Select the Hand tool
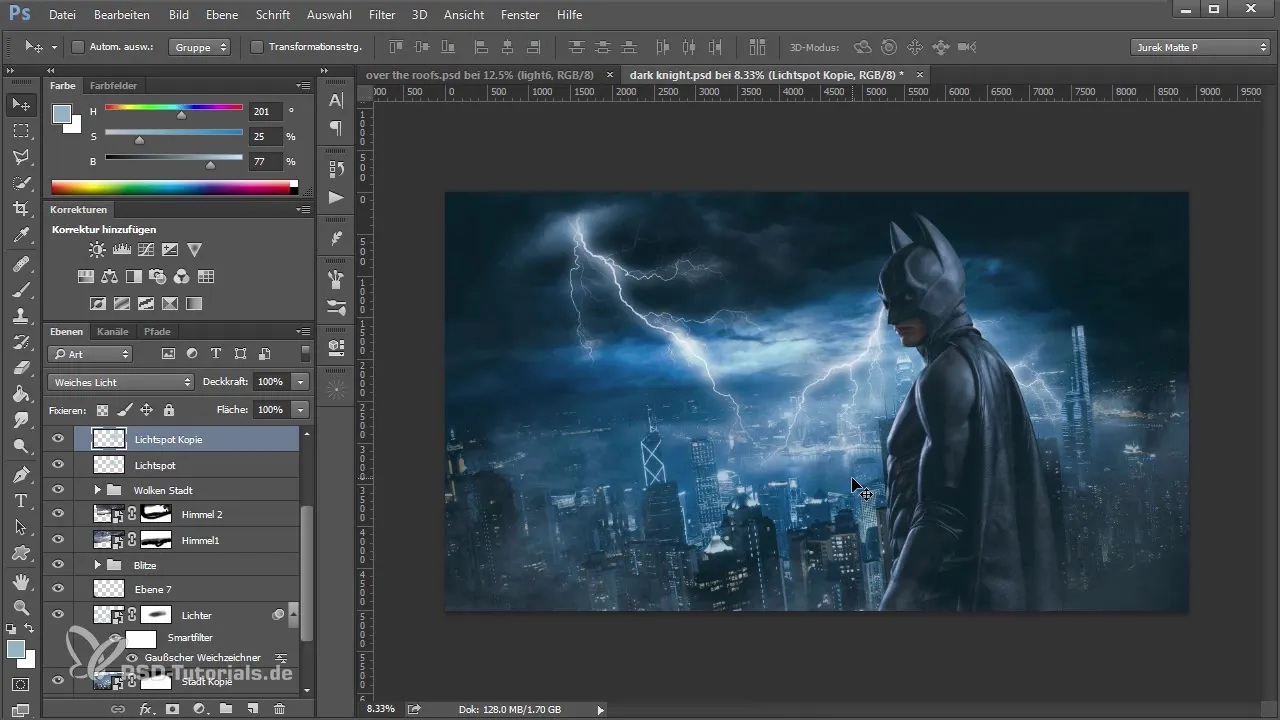The height and width of the screenshot is (720, 1280). click(x=20, y=581)
